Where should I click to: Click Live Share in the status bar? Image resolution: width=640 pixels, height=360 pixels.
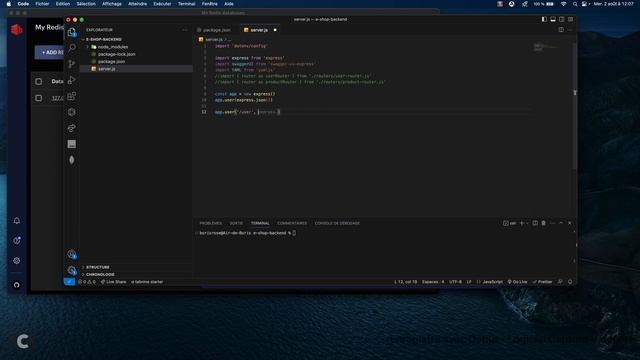click(113, 282)
